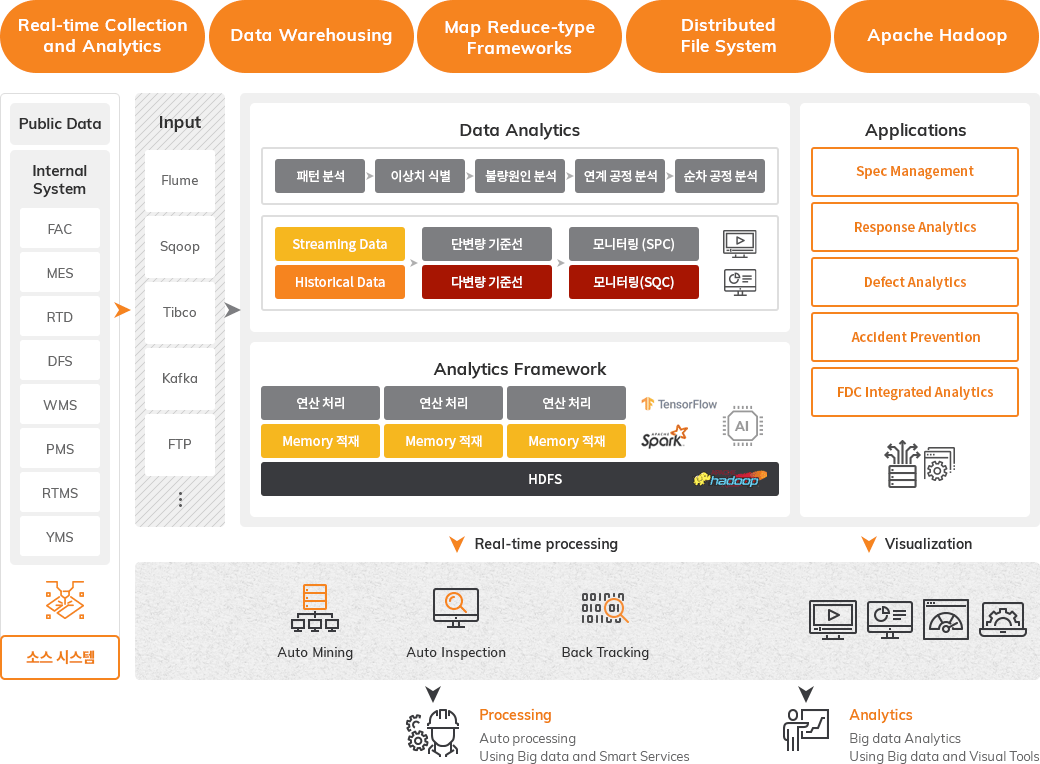This screenshot has width=1040, height=764.
Task: Click the AI chip icon
Action: tap(742, 425)
